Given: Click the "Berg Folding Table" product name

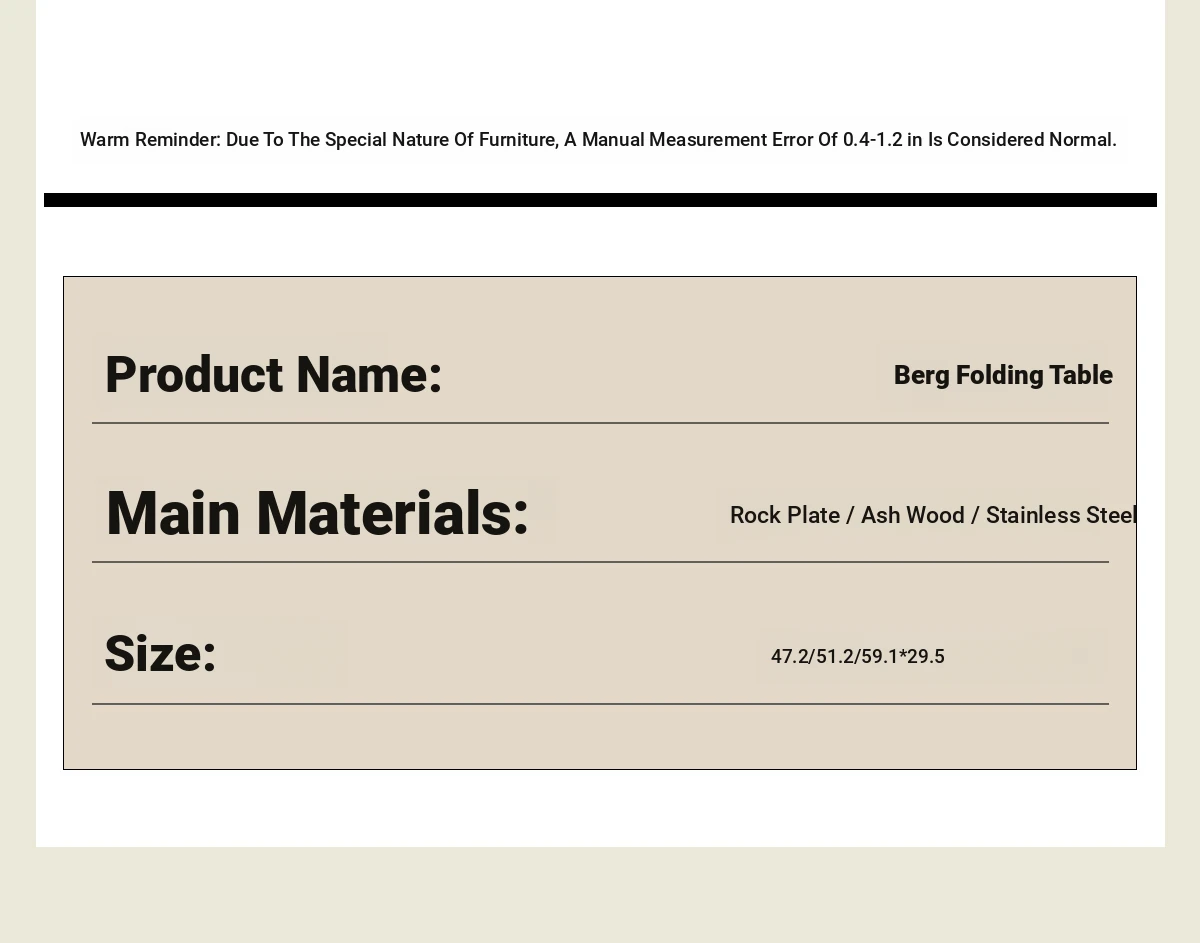Looking at the screenshot, I should (x=1003, y=375).
